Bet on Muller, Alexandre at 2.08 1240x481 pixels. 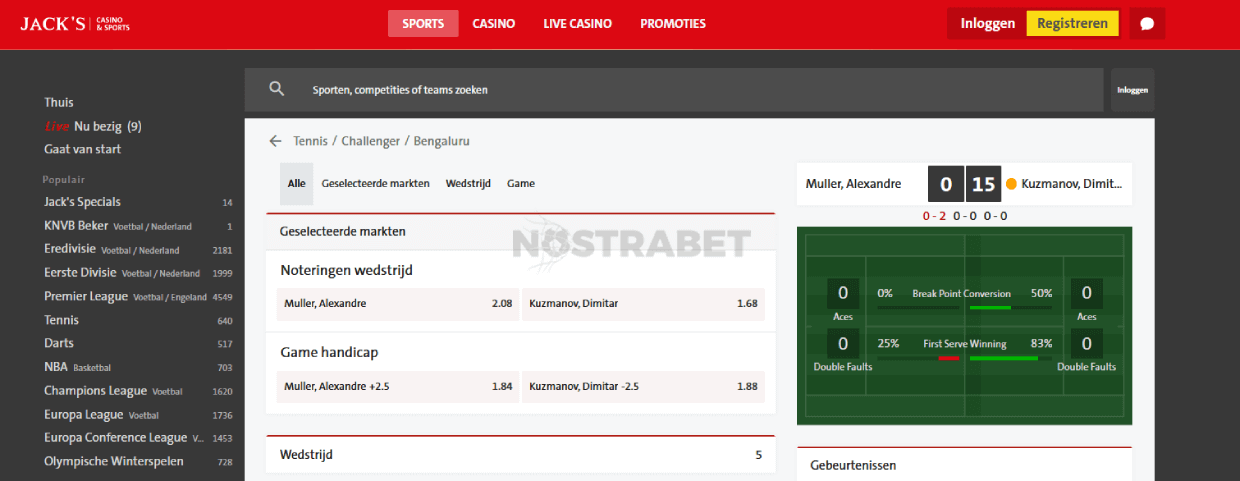397,304
